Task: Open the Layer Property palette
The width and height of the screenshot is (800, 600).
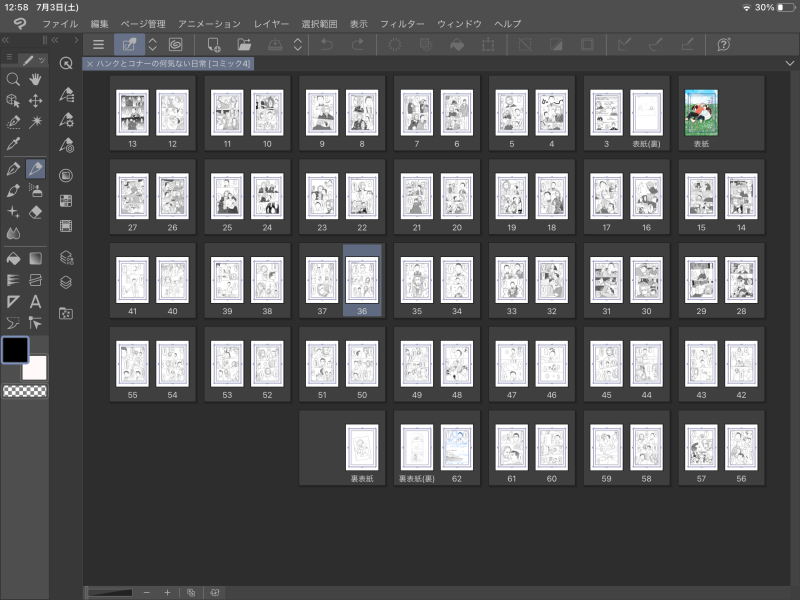Action: 66,257
